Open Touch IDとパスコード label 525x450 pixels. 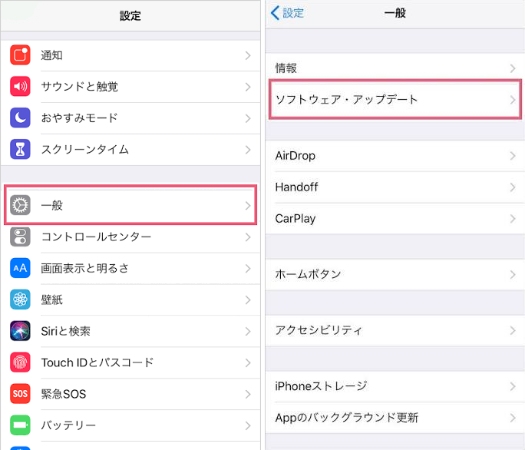point(97,362)
